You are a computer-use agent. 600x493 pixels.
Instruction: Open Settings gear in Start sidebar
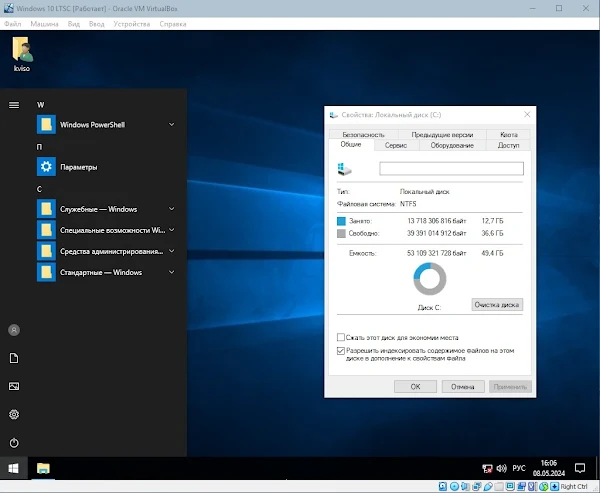tap(14, 414)
